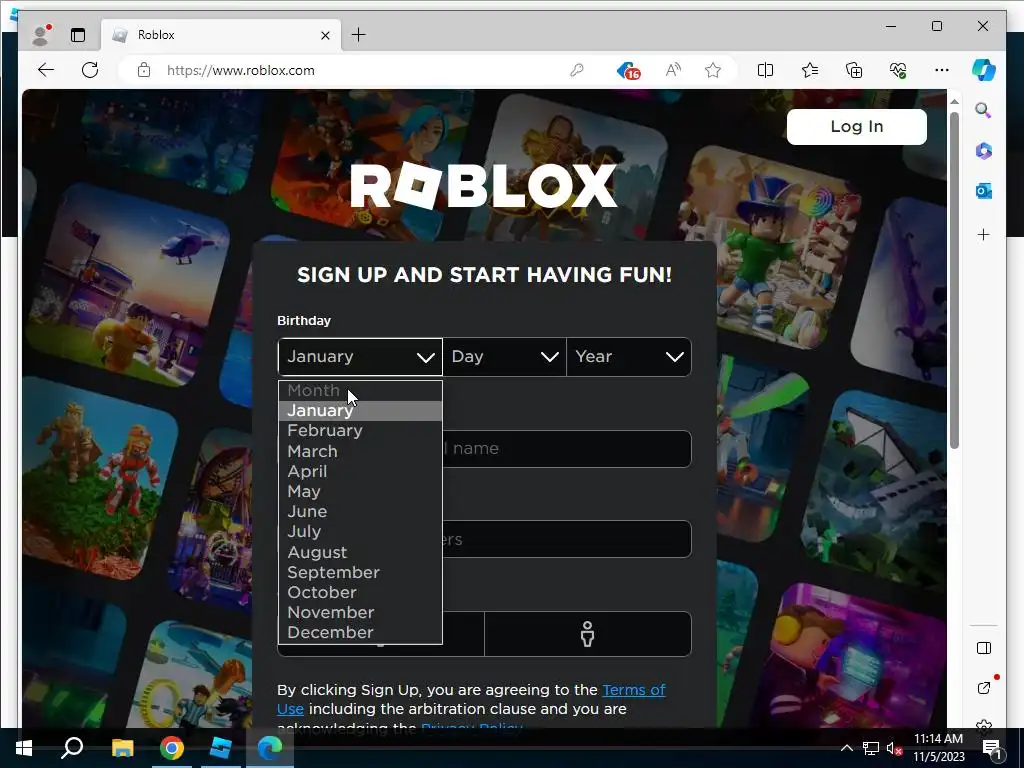
Task: Choose May from the list
Action: (x=360, y=492)
